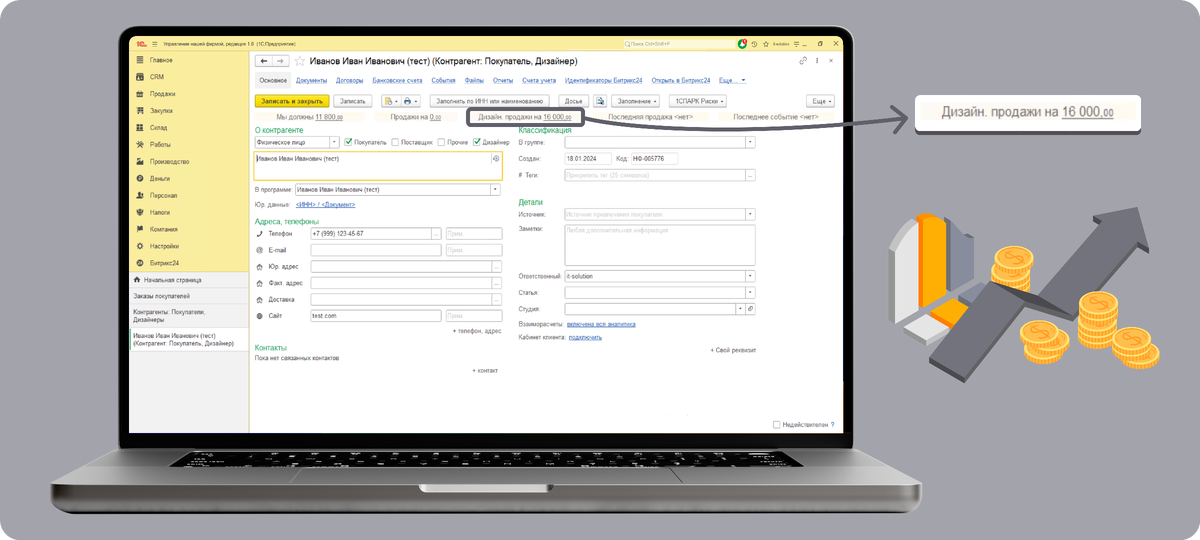Click the Заметки notes text area
This screenshot has height=540, width=1200.
659,244
